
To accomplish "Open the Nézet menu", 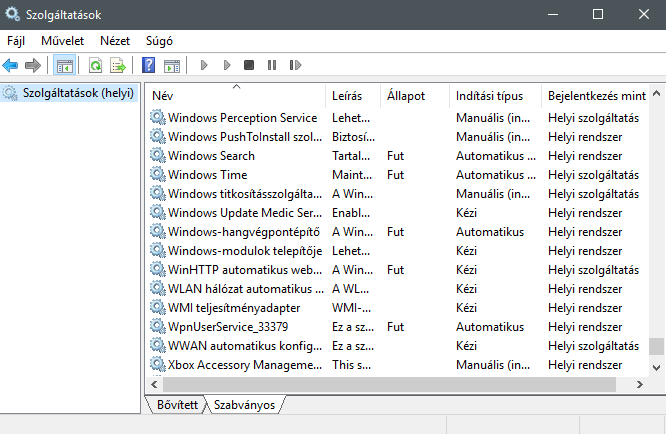I will pos(115,41).
